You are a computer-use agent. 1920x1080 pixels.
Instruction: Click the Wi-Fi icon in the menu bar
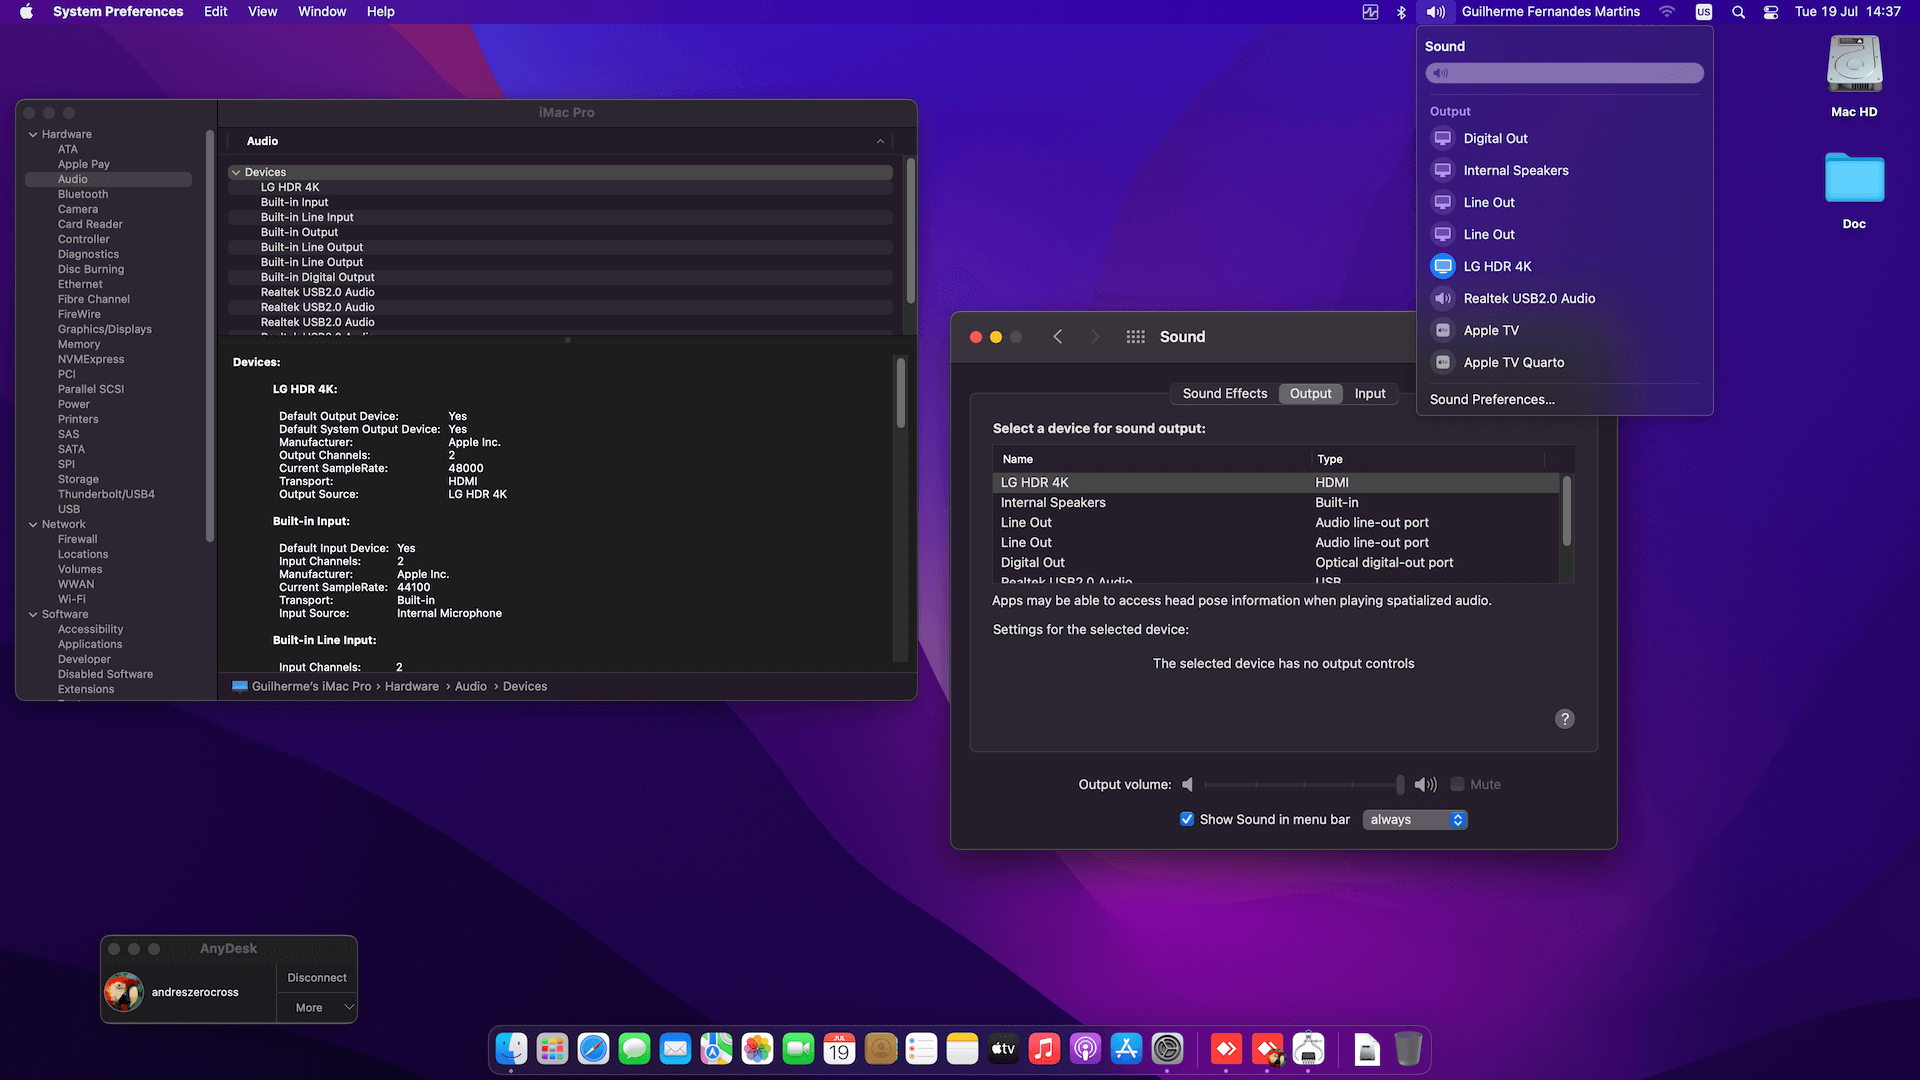[x=1666, y=12]
